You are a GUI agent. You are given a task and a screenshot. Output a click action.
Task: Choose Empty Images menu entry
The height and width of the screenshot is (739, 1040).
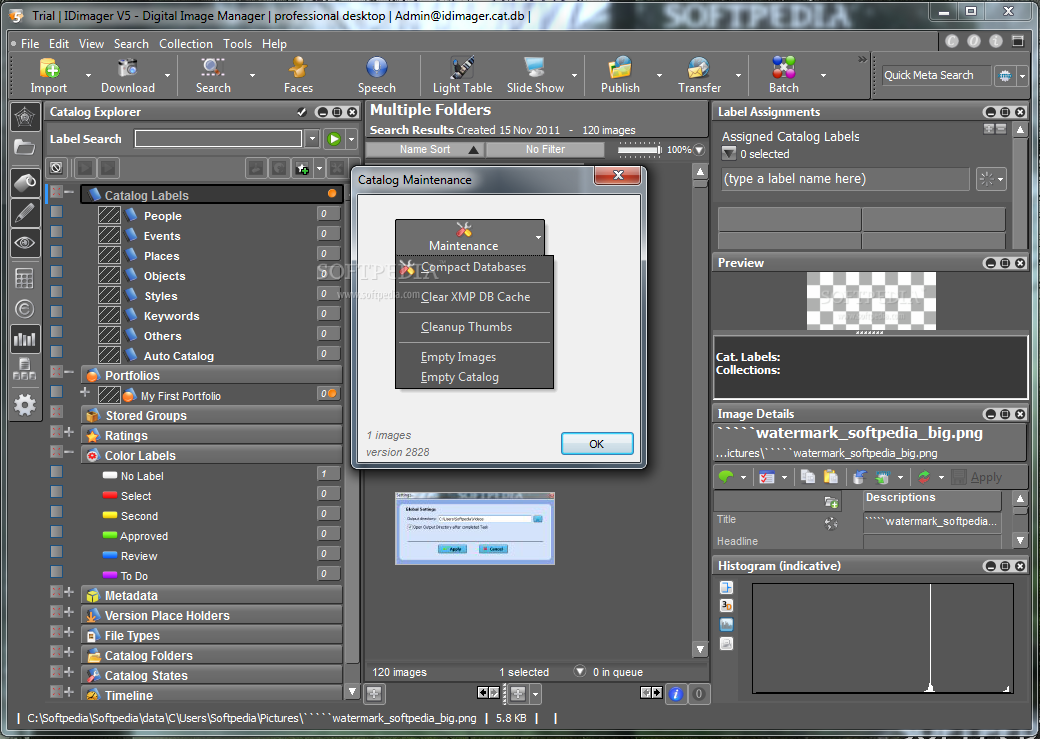(475, 357)
